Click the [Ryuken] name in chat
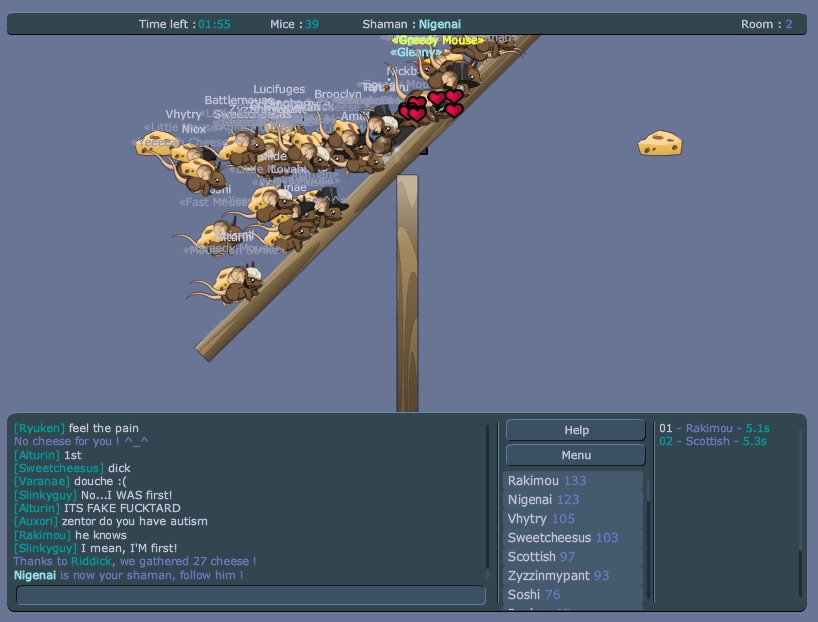The width and height of the screenshot is (818, 622). 40,428
